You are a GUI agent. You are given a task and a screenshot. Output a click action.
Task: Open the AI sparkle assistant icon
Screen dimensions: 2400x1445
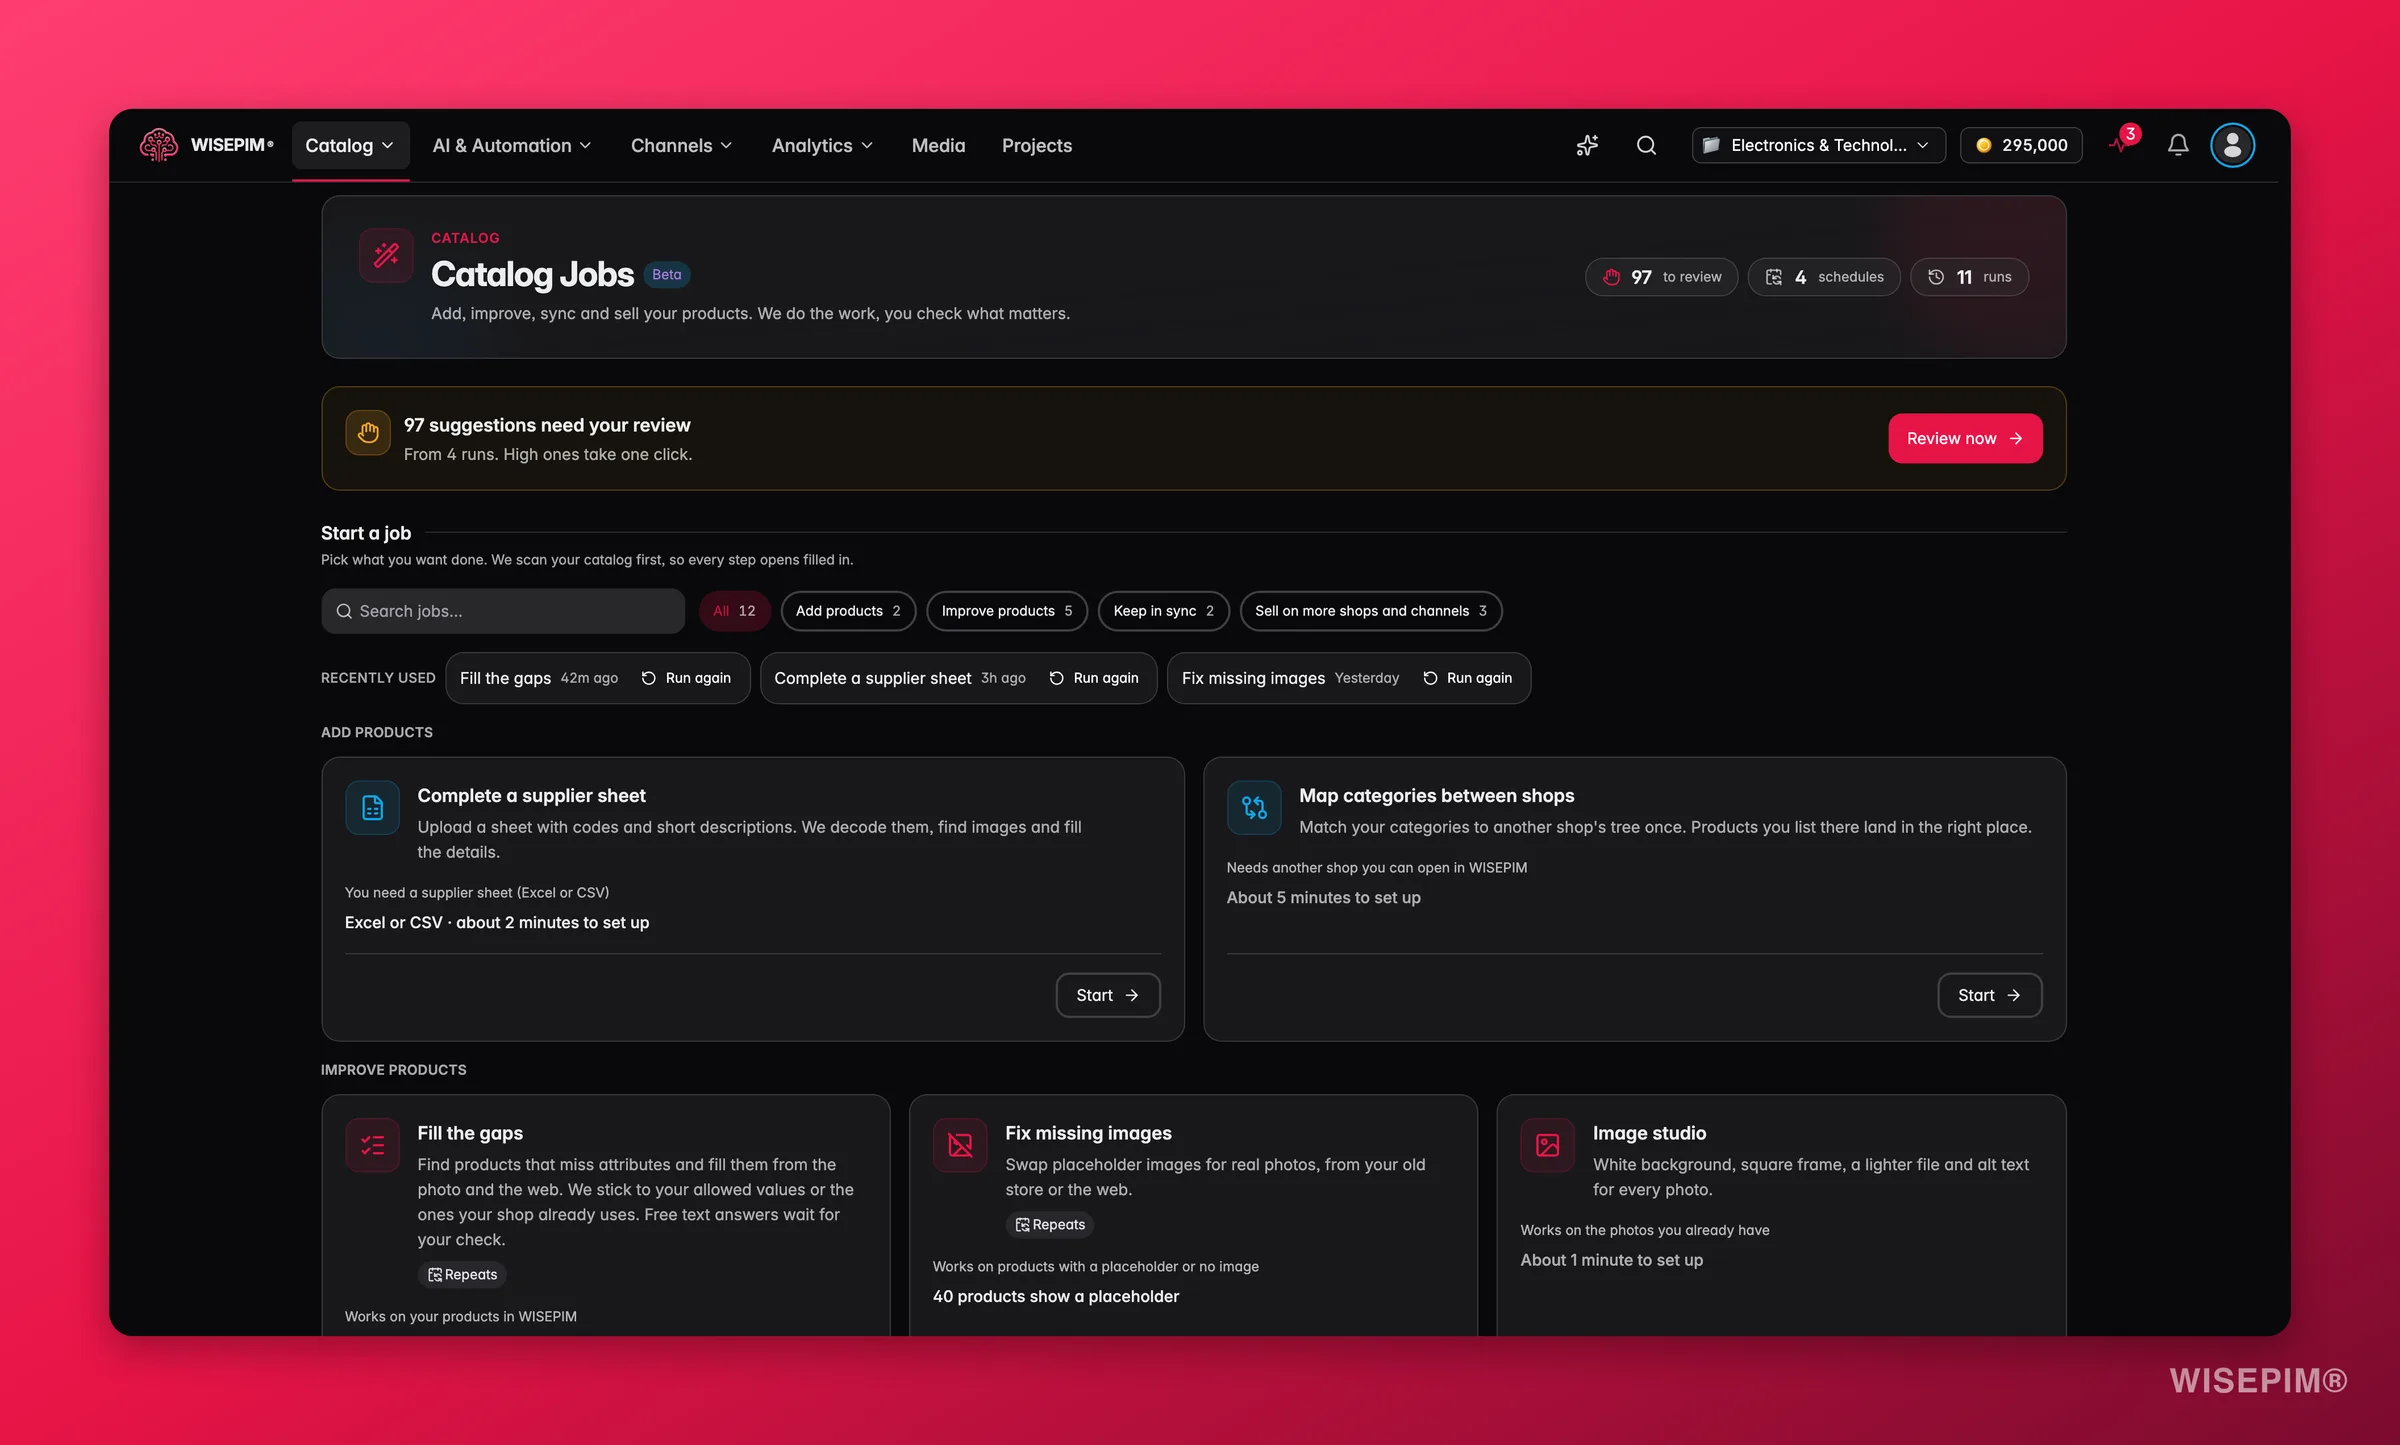[1587, 145]
